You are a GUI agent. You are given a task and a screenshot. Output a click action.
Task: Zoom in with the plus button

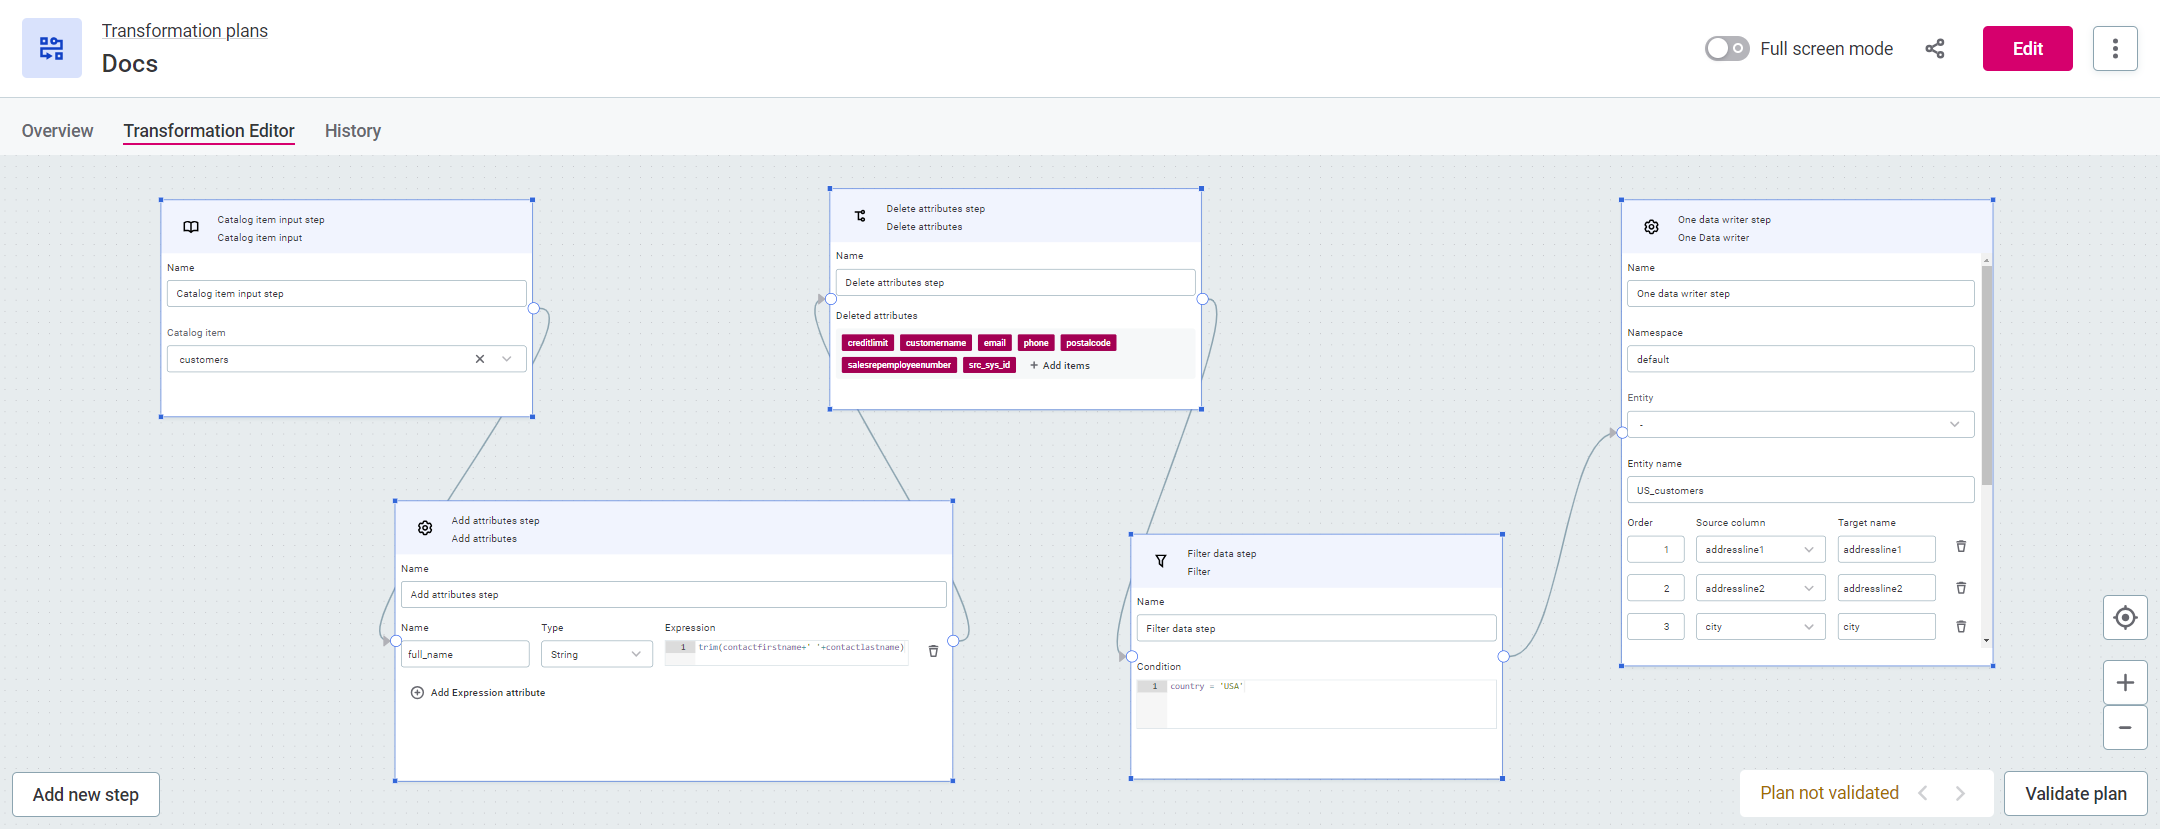point(2125,683)
